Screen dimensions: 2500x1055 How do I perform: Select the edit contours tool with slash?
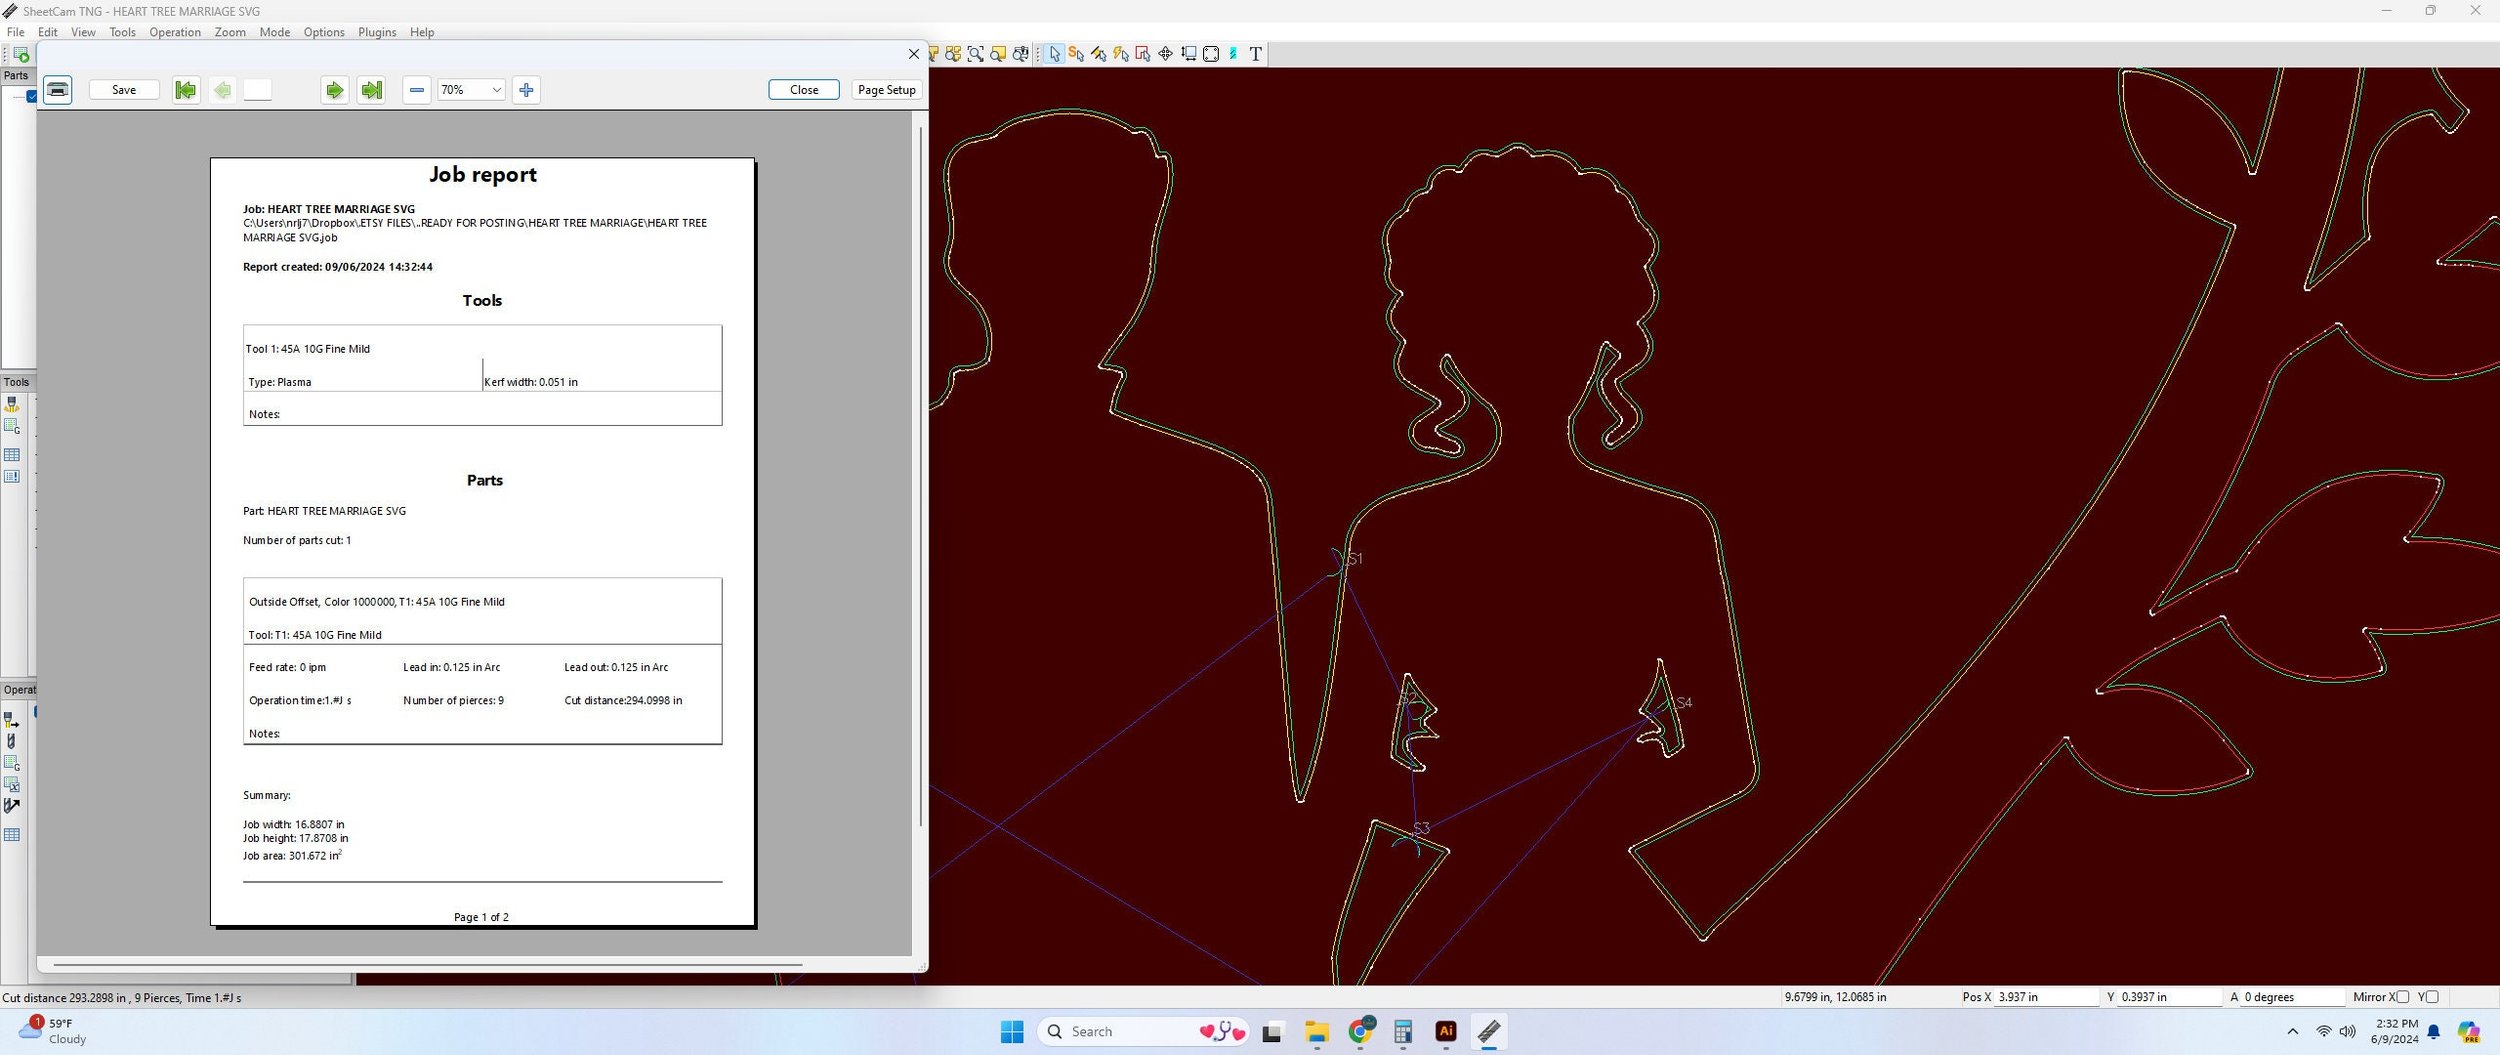[x=1098, y=54]
